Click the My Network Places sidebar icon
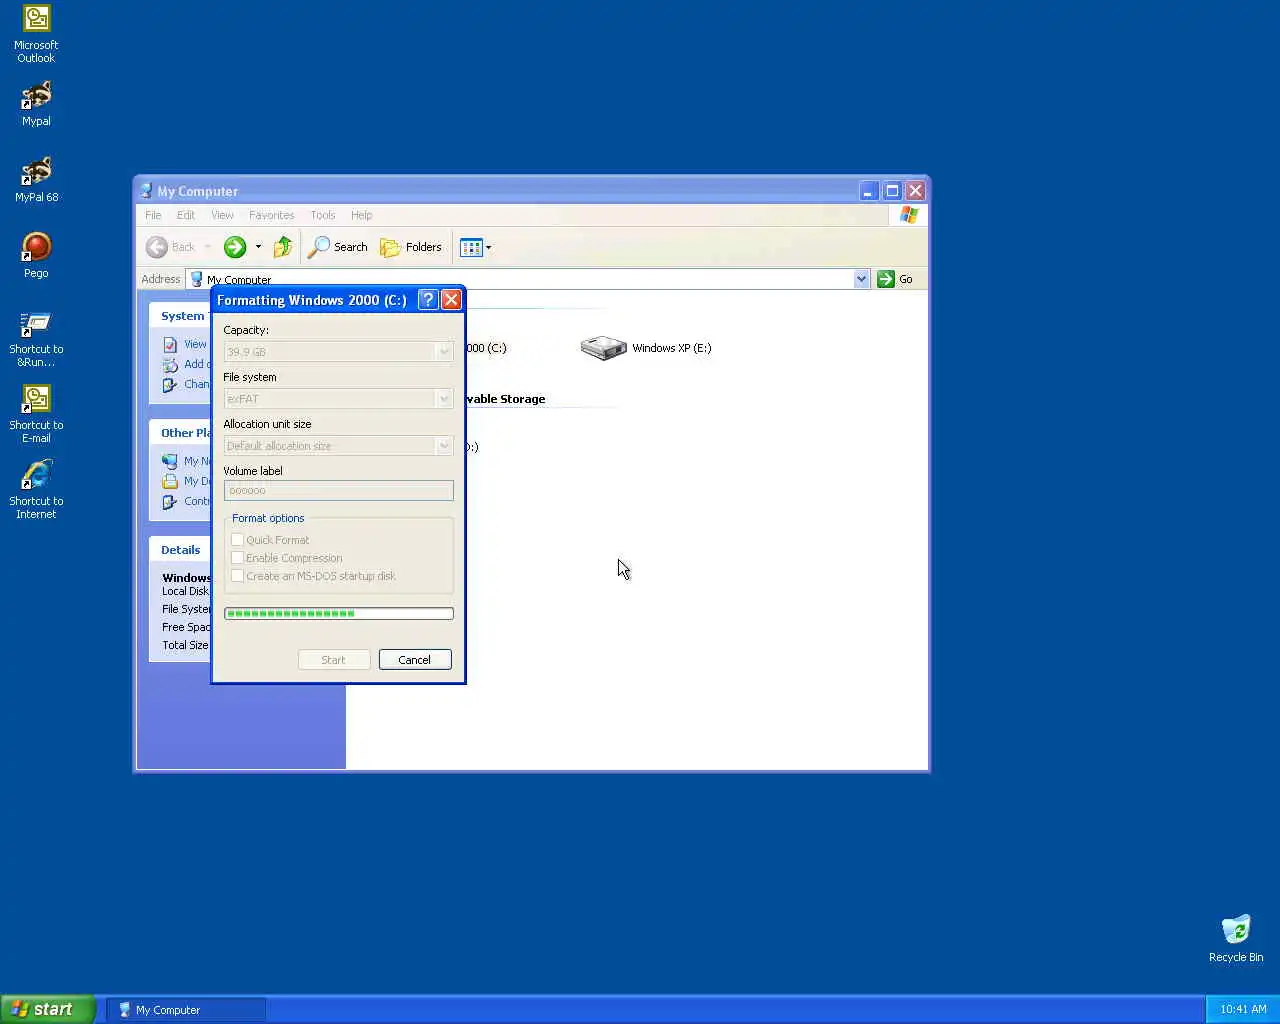The width and height of the screenshot is (1280, 1024). 170,461
